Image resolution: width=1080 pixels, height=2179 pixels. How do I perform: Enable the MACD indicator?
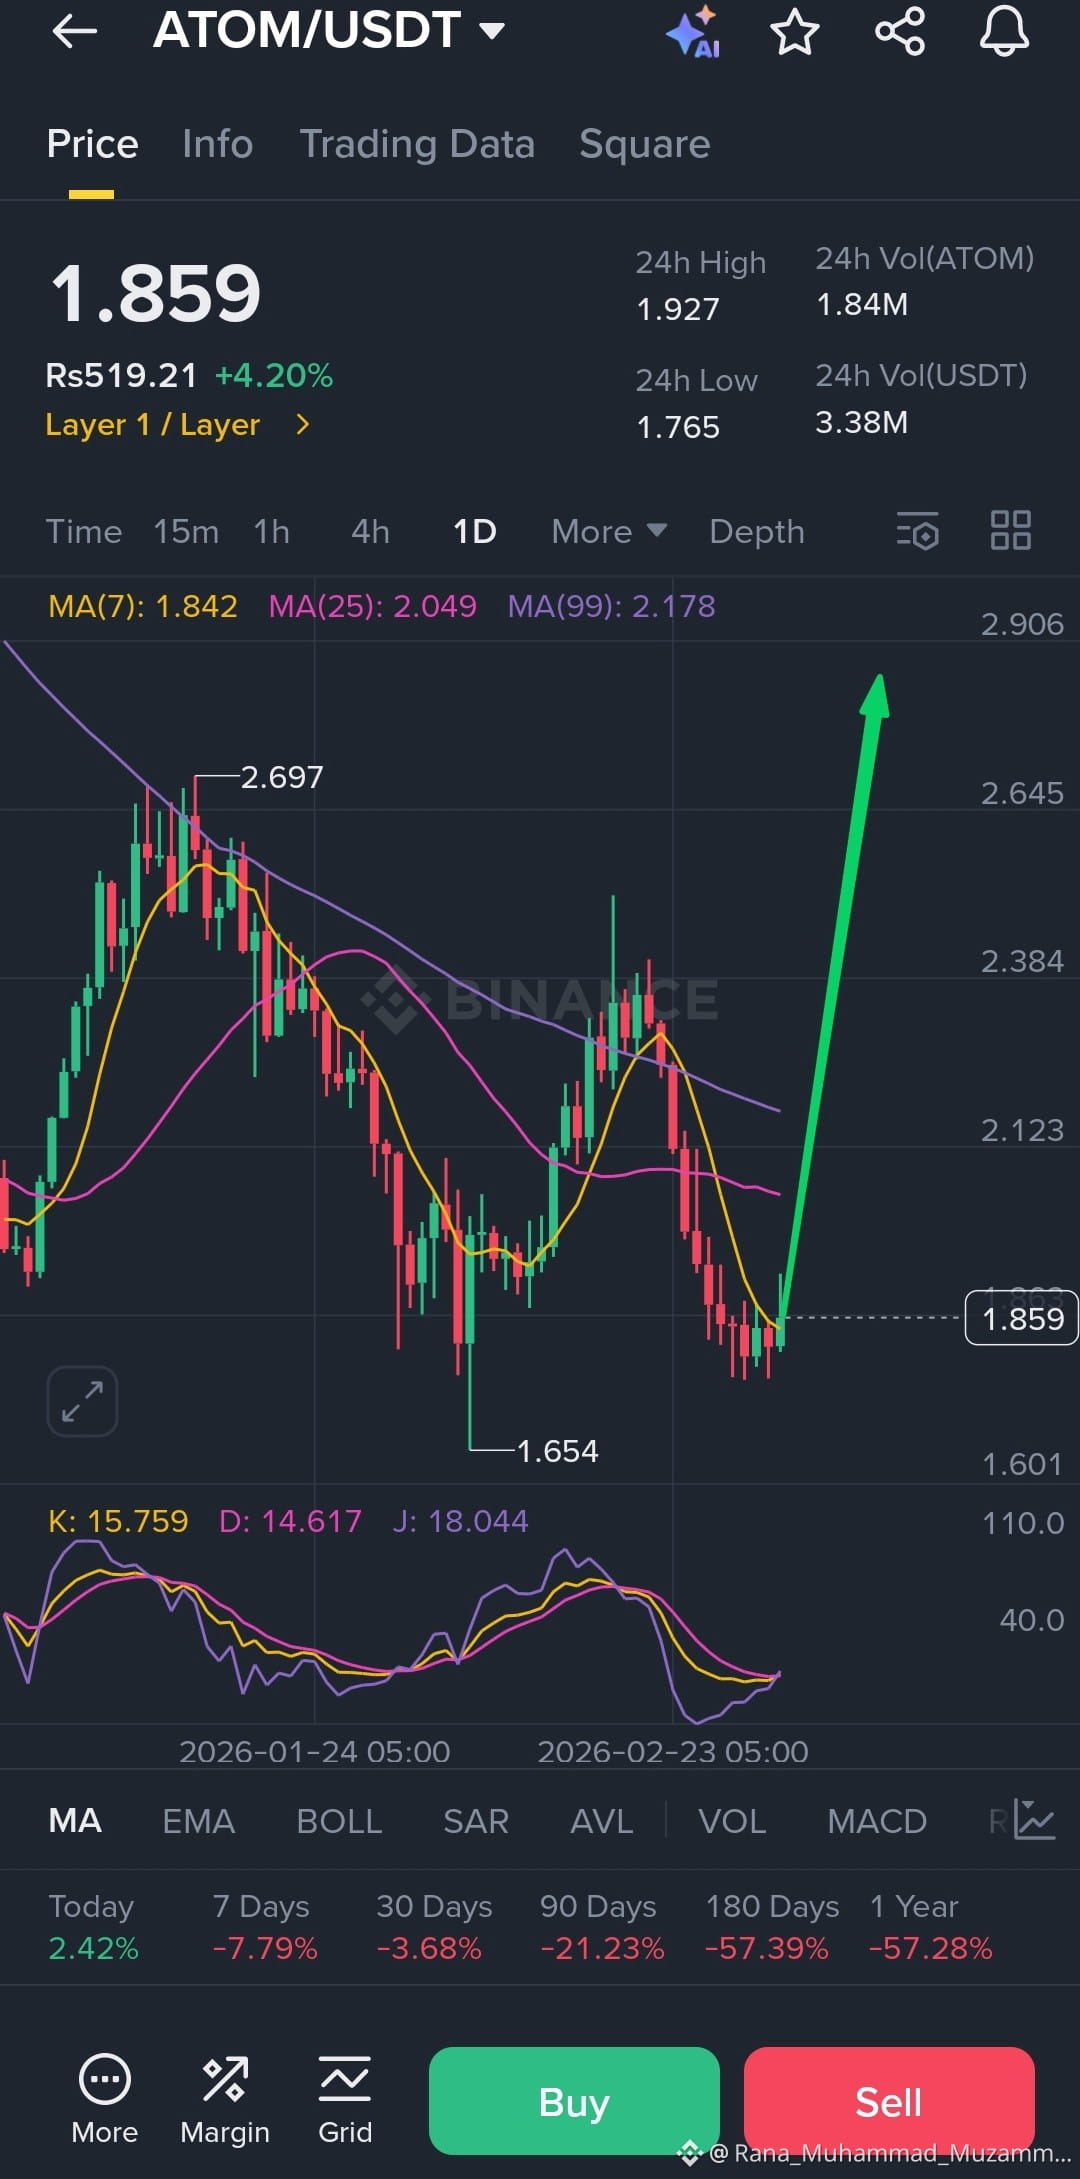pyautogui.click(x=877, y=1820)
